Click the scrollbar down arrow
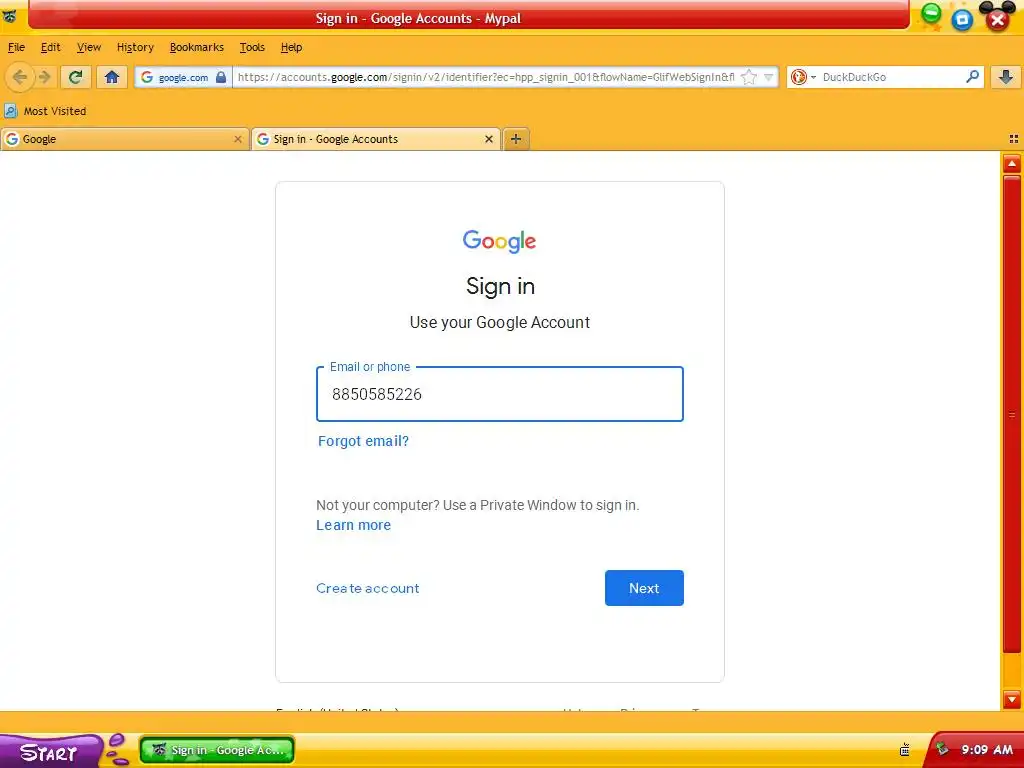This screenshot has width=1024, height=768. (x=1012, y=699)
